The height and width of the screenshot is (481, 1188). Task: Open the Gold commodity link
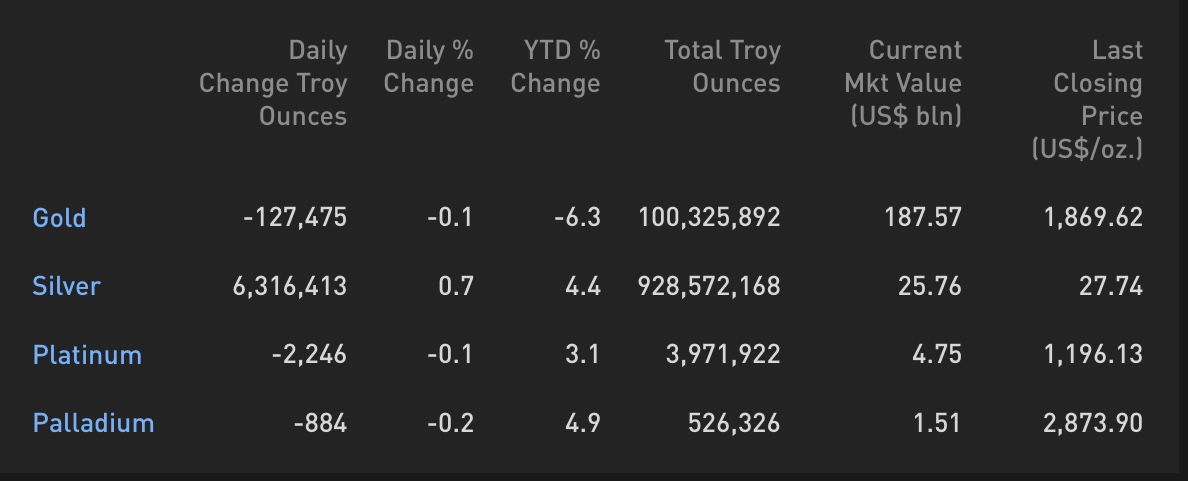(x=59, y=218)
